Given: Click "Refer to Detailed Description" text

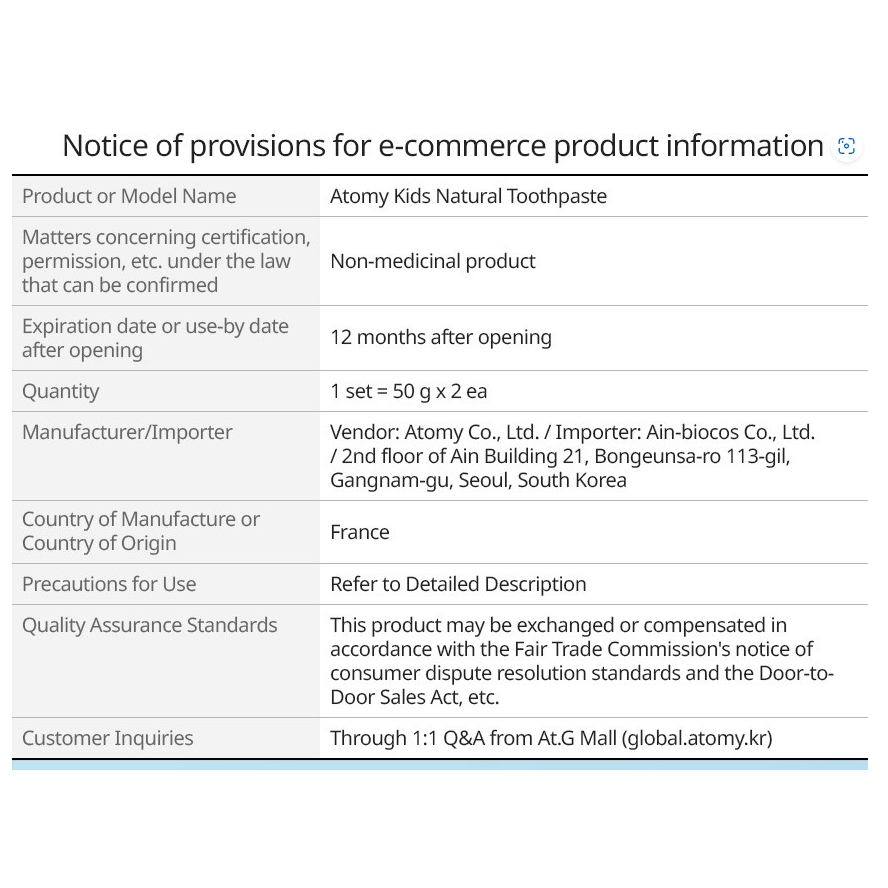Looking at the screenshot, I should coord(458,584).
